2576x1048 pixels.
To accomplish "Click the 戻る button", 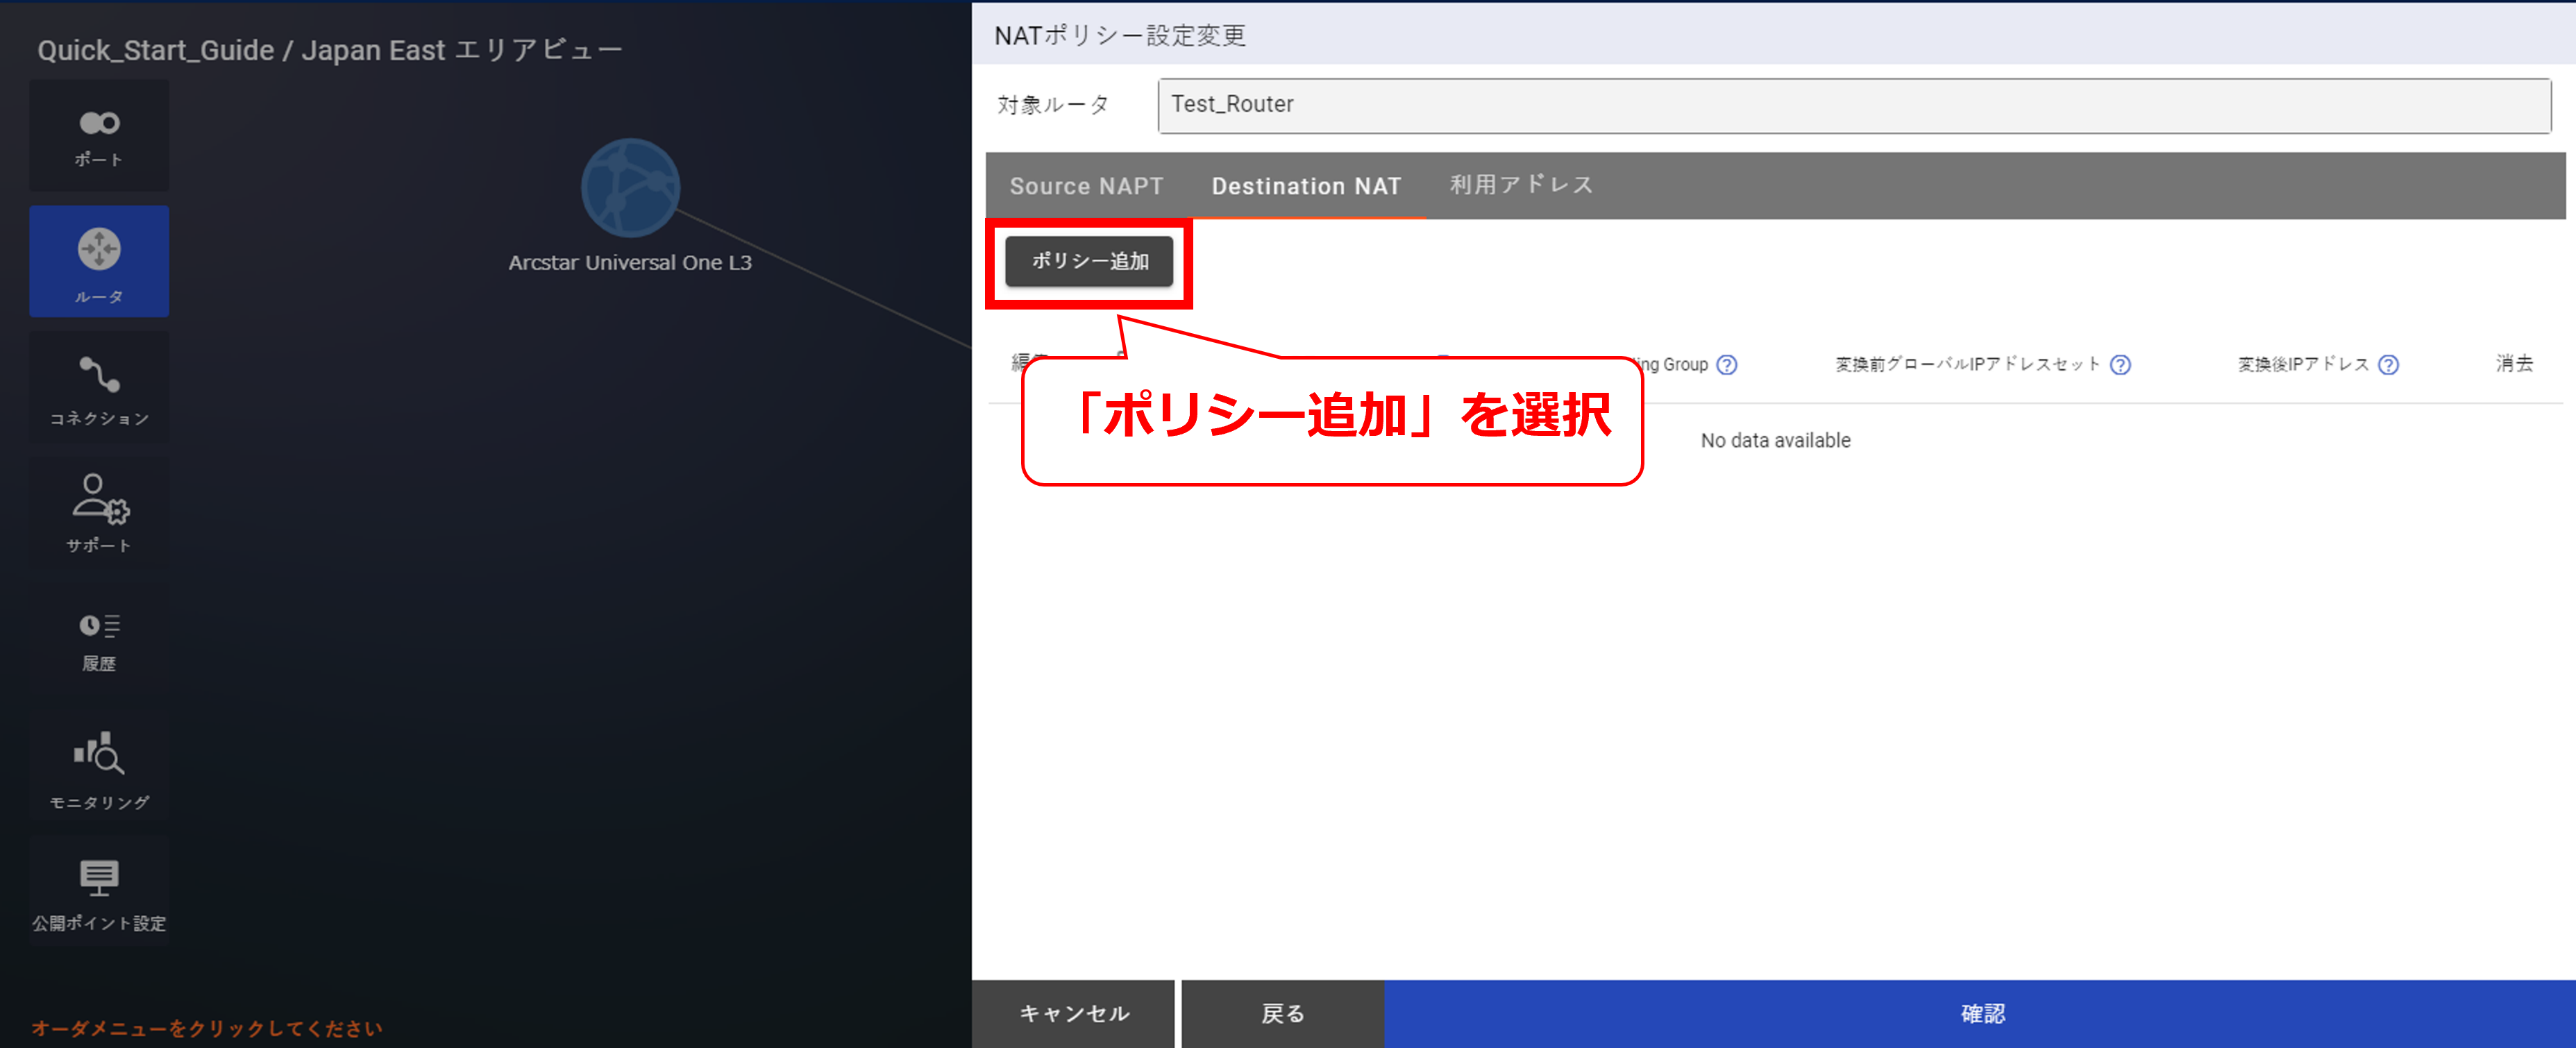I will point(1283,1014).
